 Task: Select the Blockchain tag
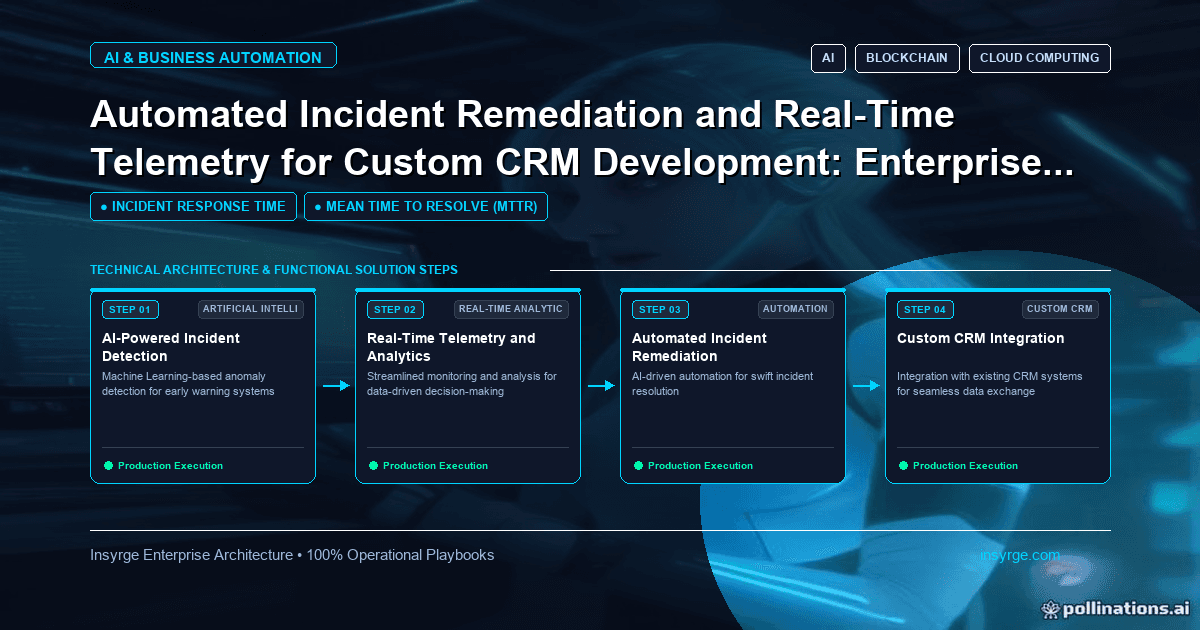(907, 58)
